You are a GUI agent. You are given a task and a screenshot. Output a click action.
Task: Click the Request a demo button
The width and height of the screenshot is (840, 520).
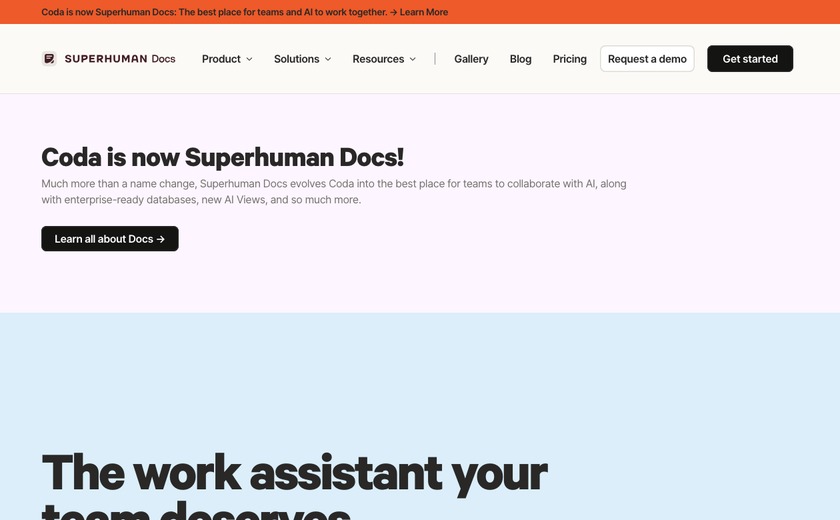click(x=647, y=59)
